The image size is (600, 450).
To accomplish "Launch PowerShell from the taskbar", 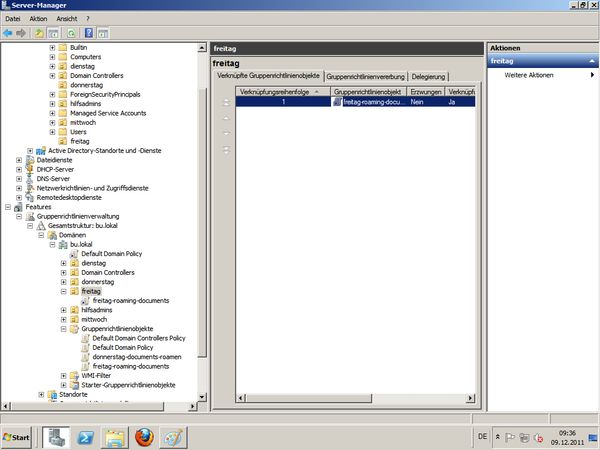I will 86,437.
